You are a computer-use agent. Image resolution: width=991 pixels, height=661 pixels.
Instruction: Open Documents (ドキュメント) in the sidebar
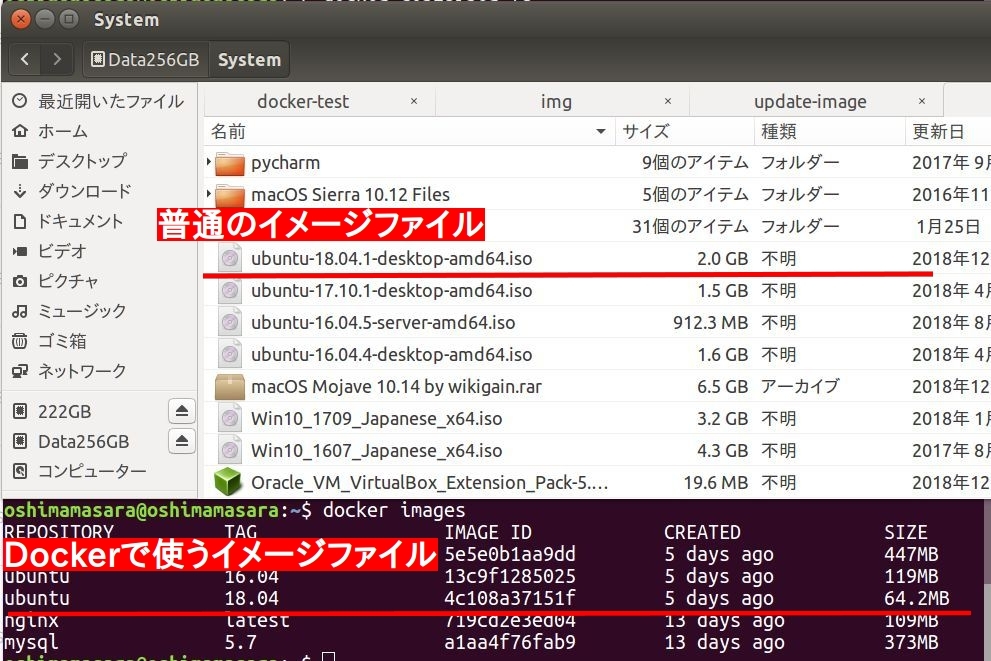click(68, 221)
